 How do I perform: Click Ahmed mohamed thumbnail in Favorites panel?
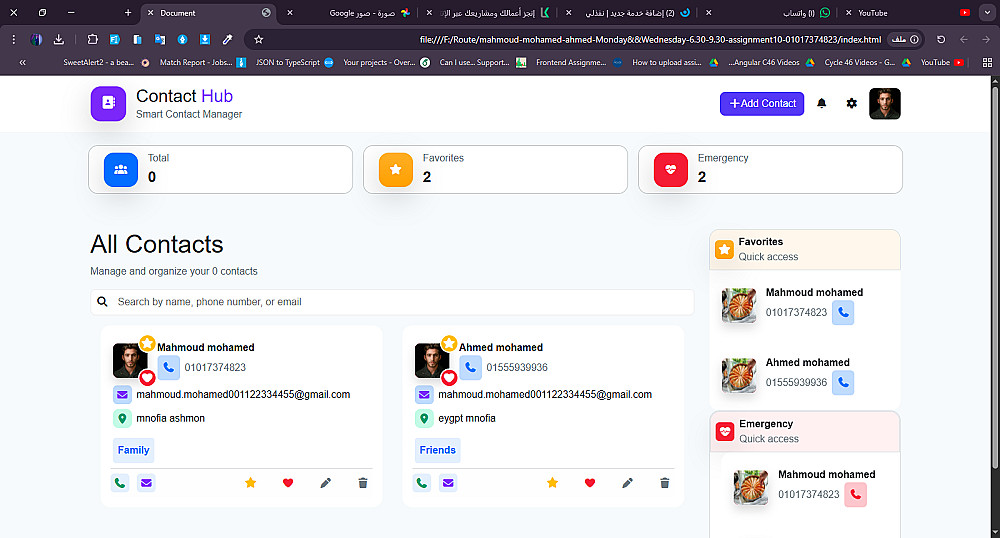(x=739, y=375)
